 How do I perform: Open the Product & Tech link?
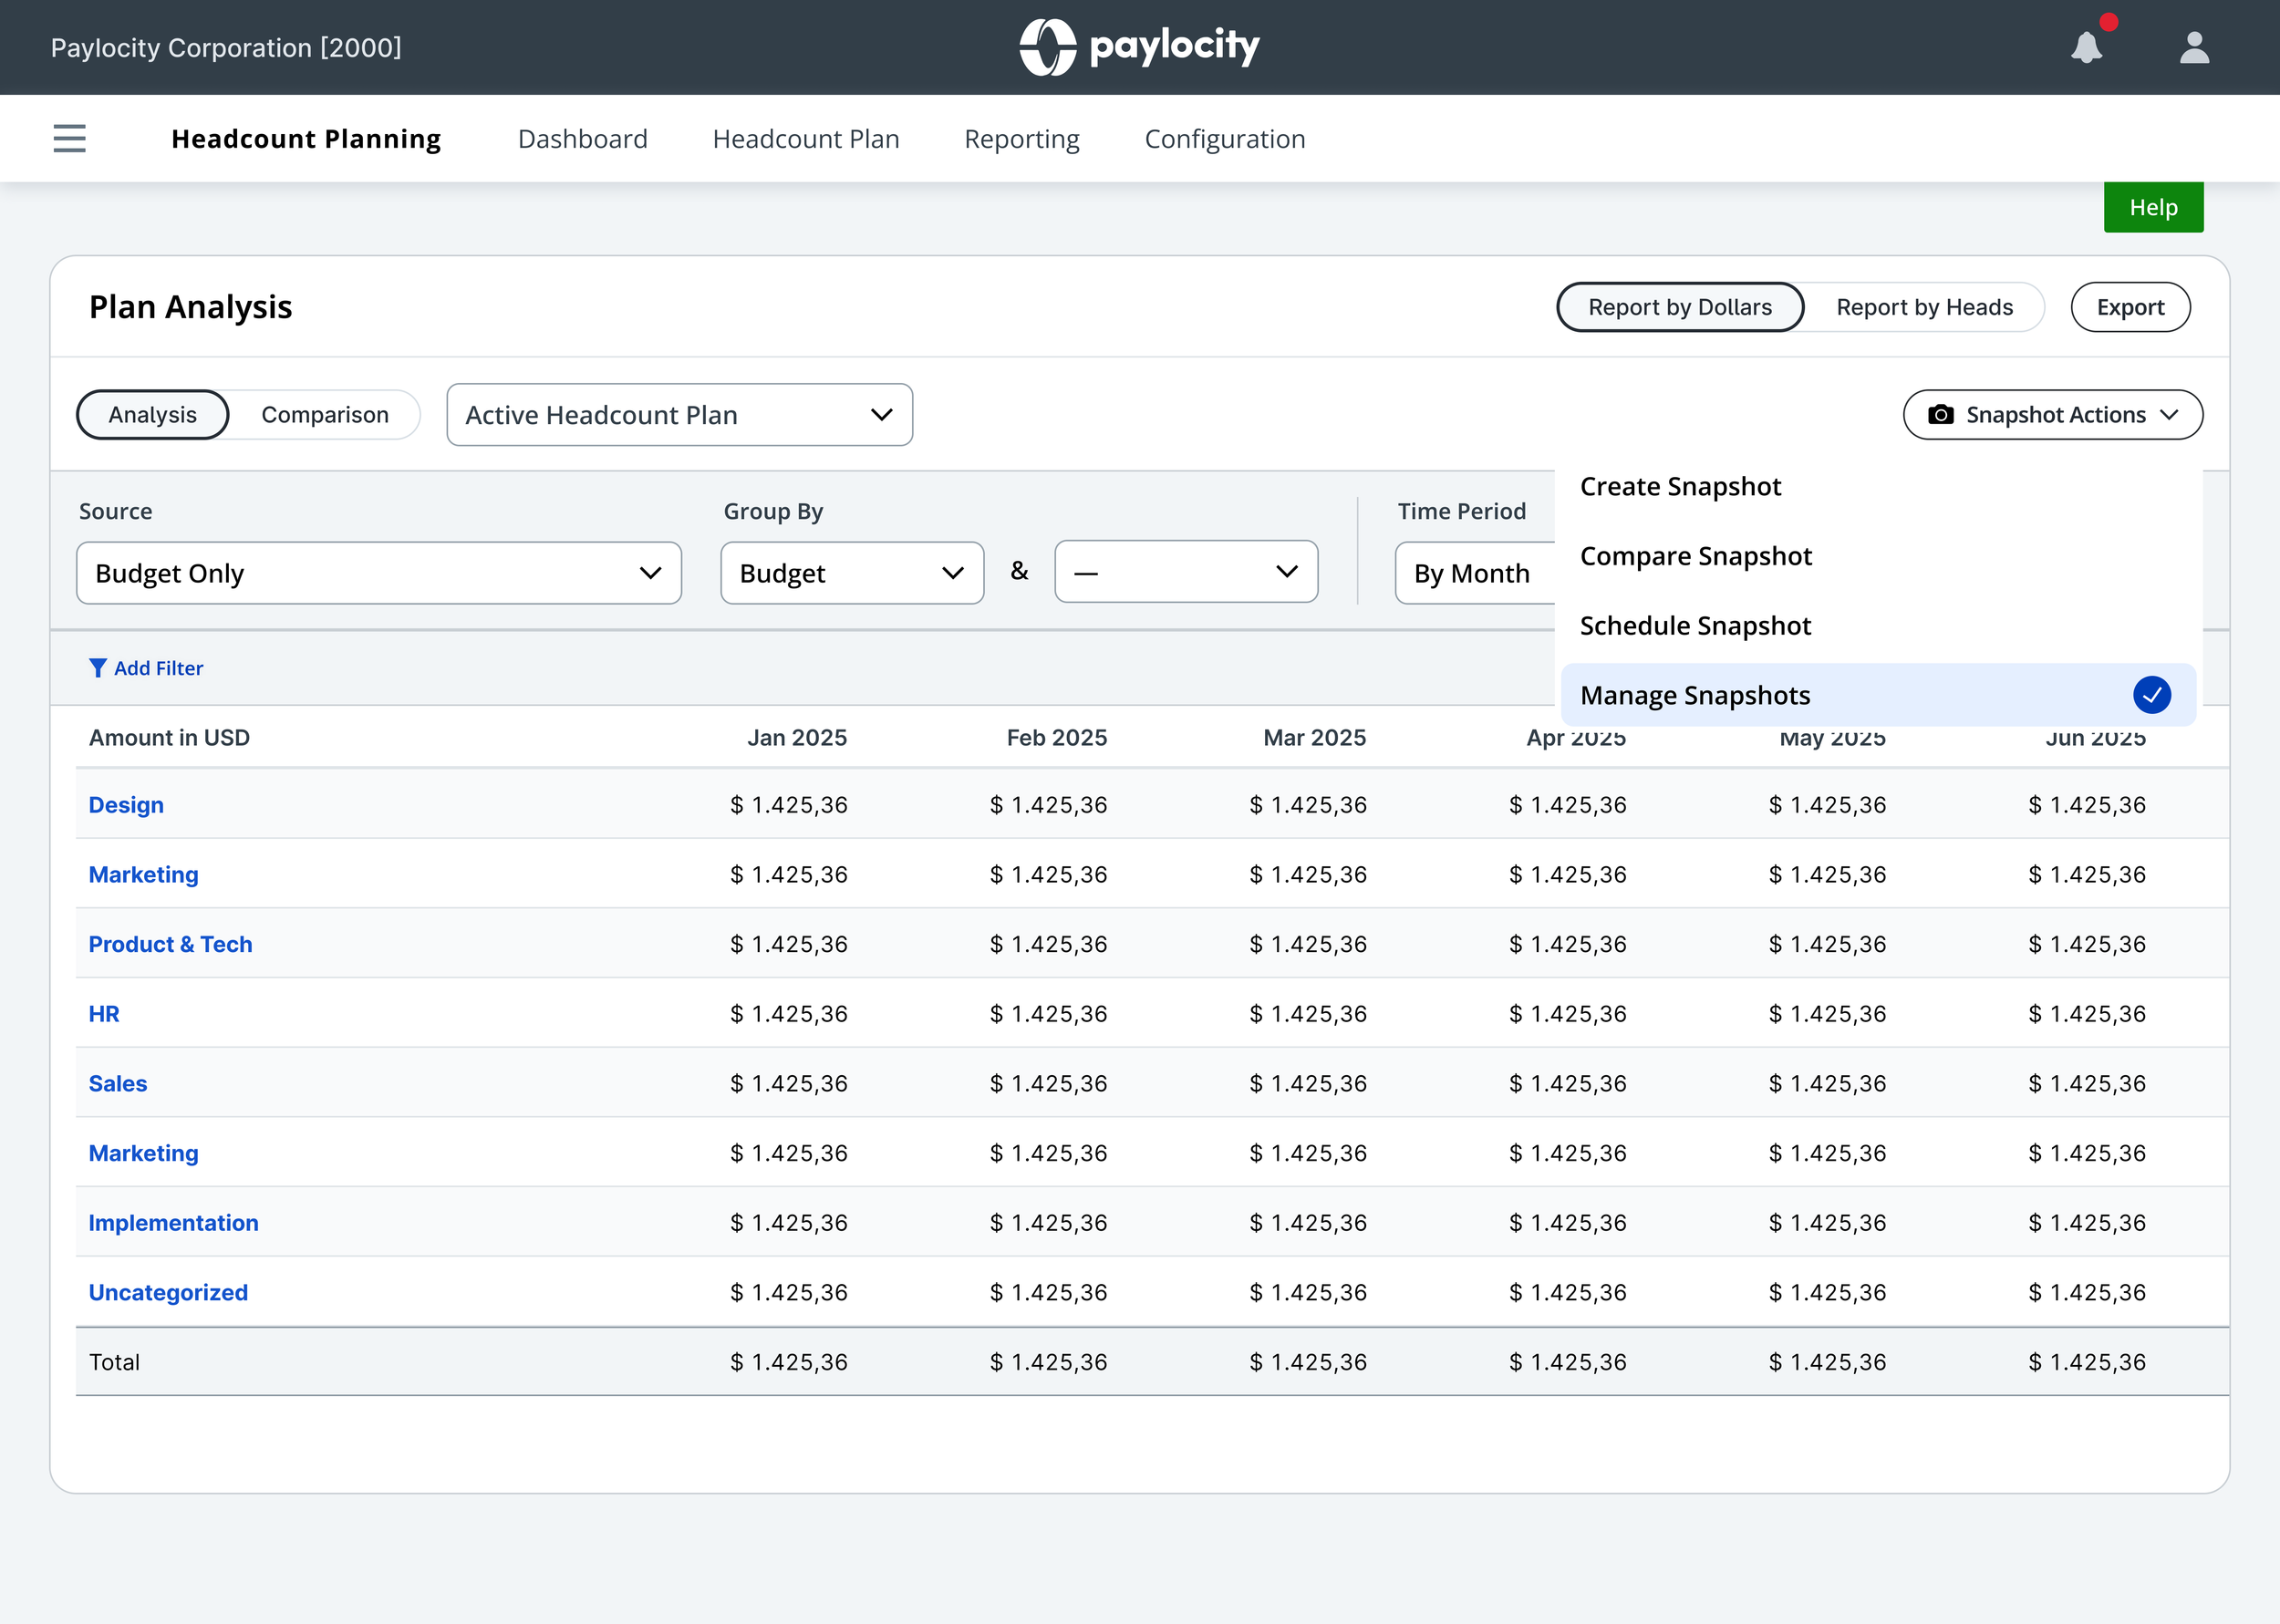[x=170, y=944]
